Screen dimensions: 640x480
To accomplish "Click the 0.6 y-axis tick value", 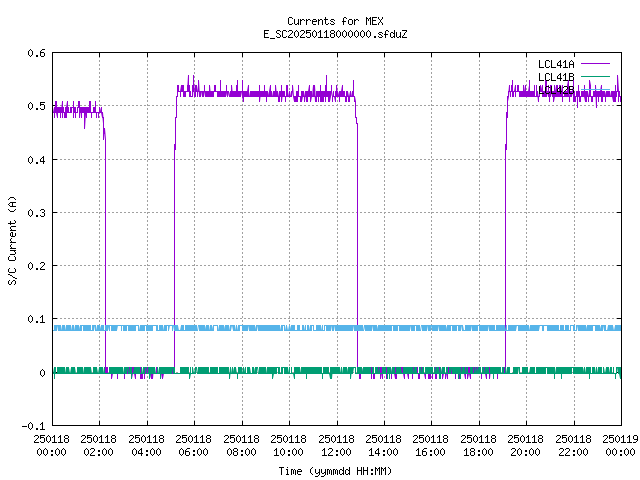I will [x=36, y=53].
